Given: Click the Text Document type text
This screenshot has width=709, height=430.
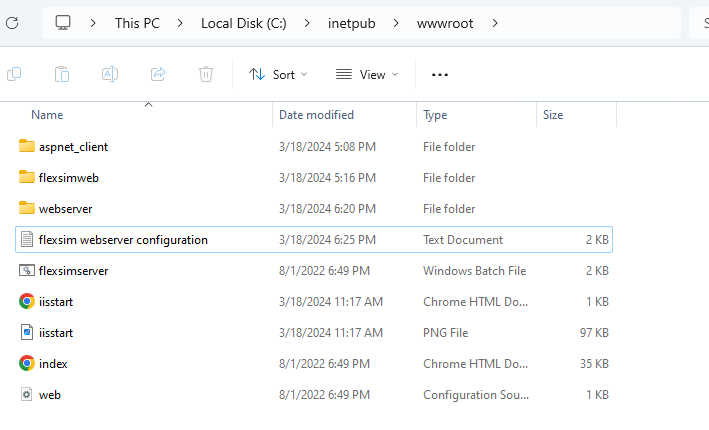Looking at the screenshot, I should (x=463, y=240).
